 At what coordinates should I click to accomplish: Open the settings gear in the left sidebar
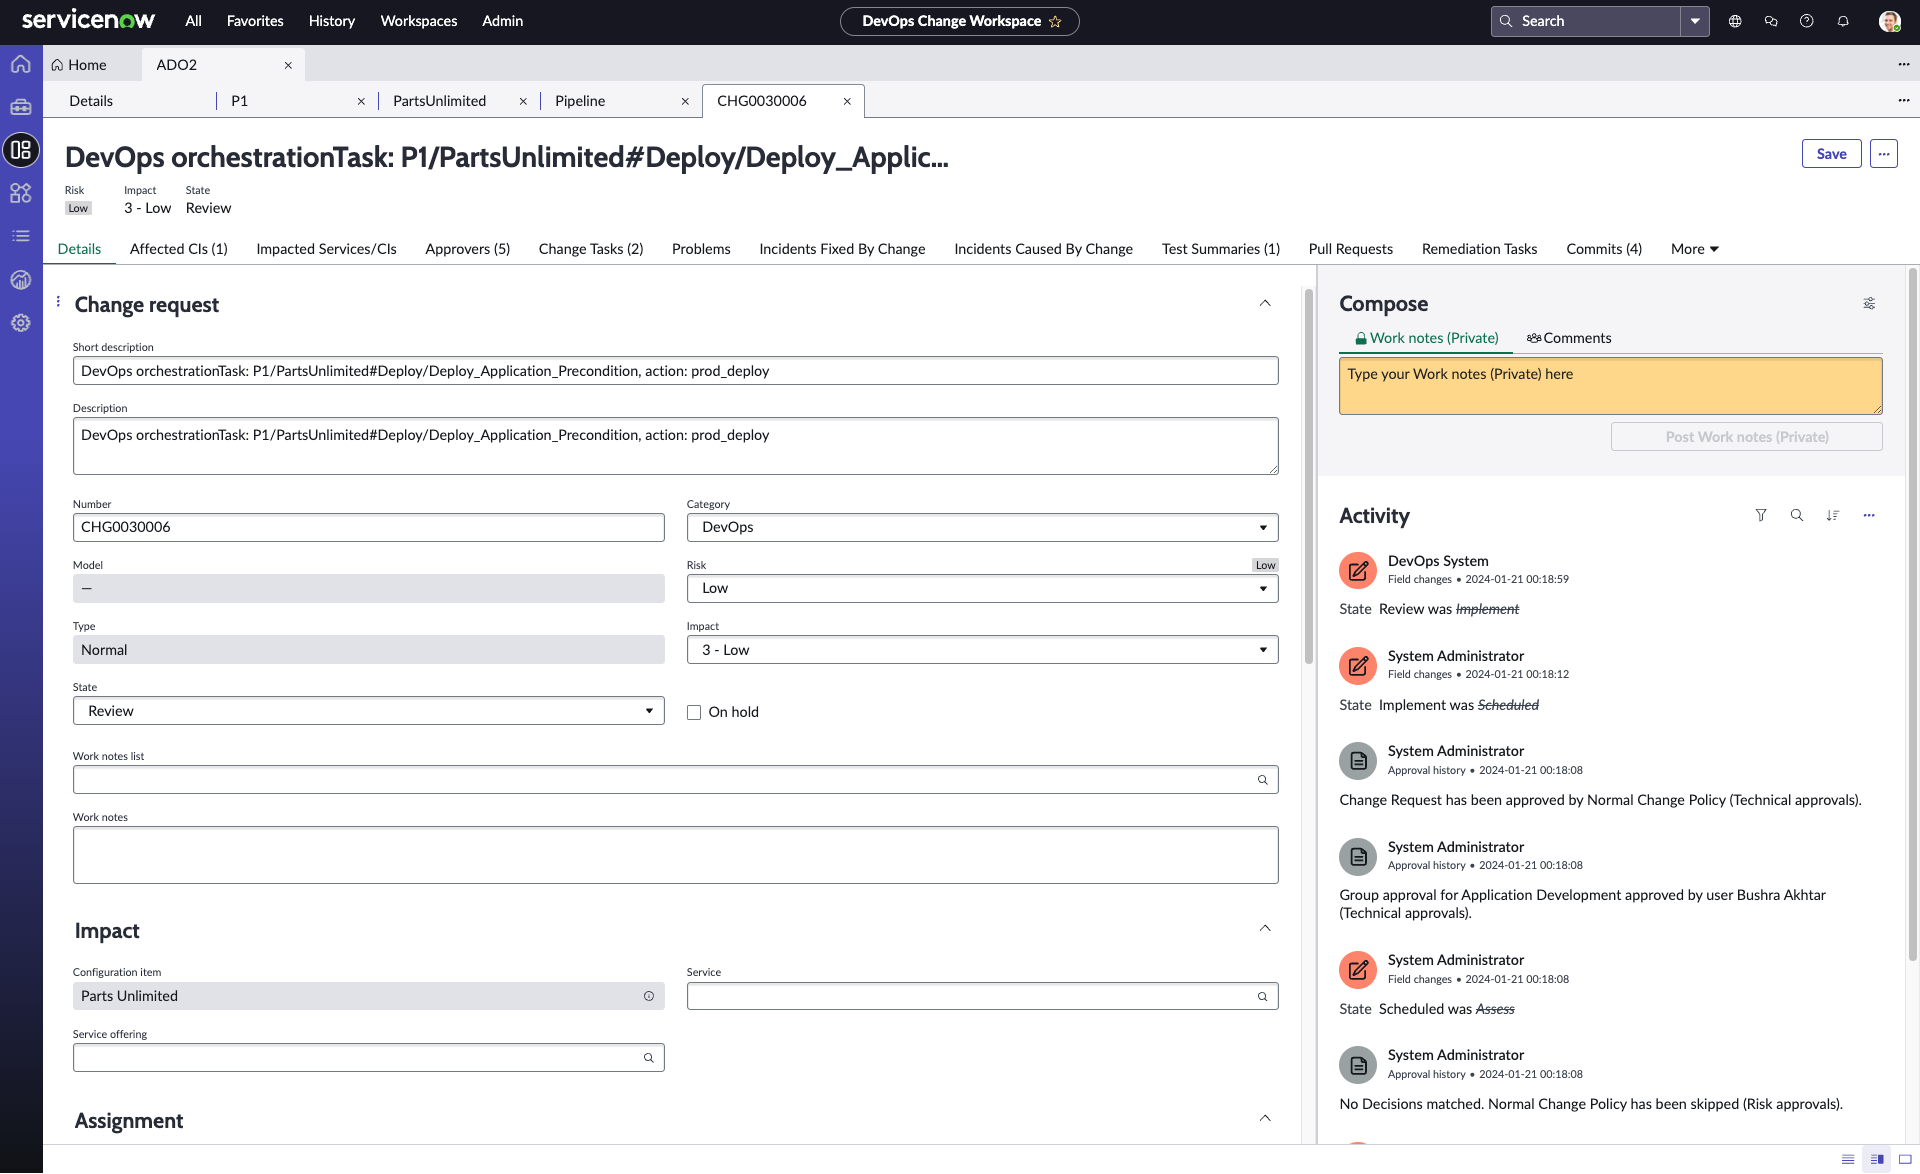click(x=21, y=323)
